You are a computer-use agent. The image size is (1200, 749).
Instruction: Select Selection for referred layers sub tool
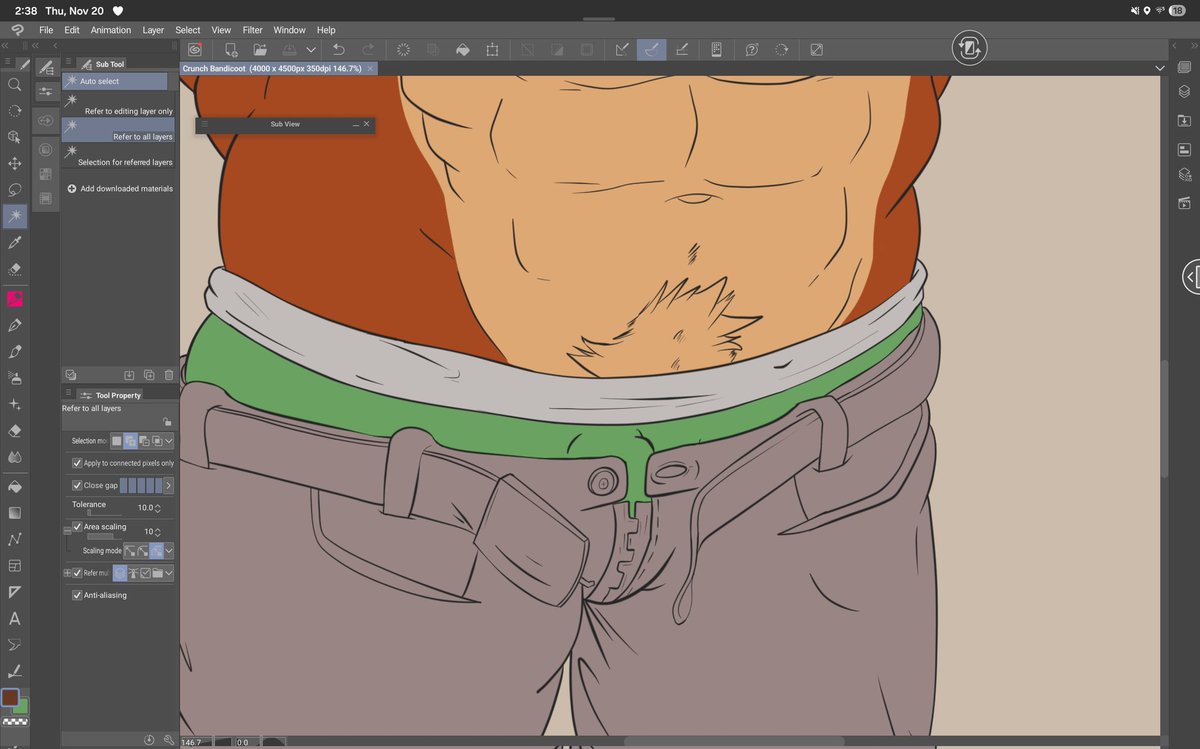(x=118, y=156)
